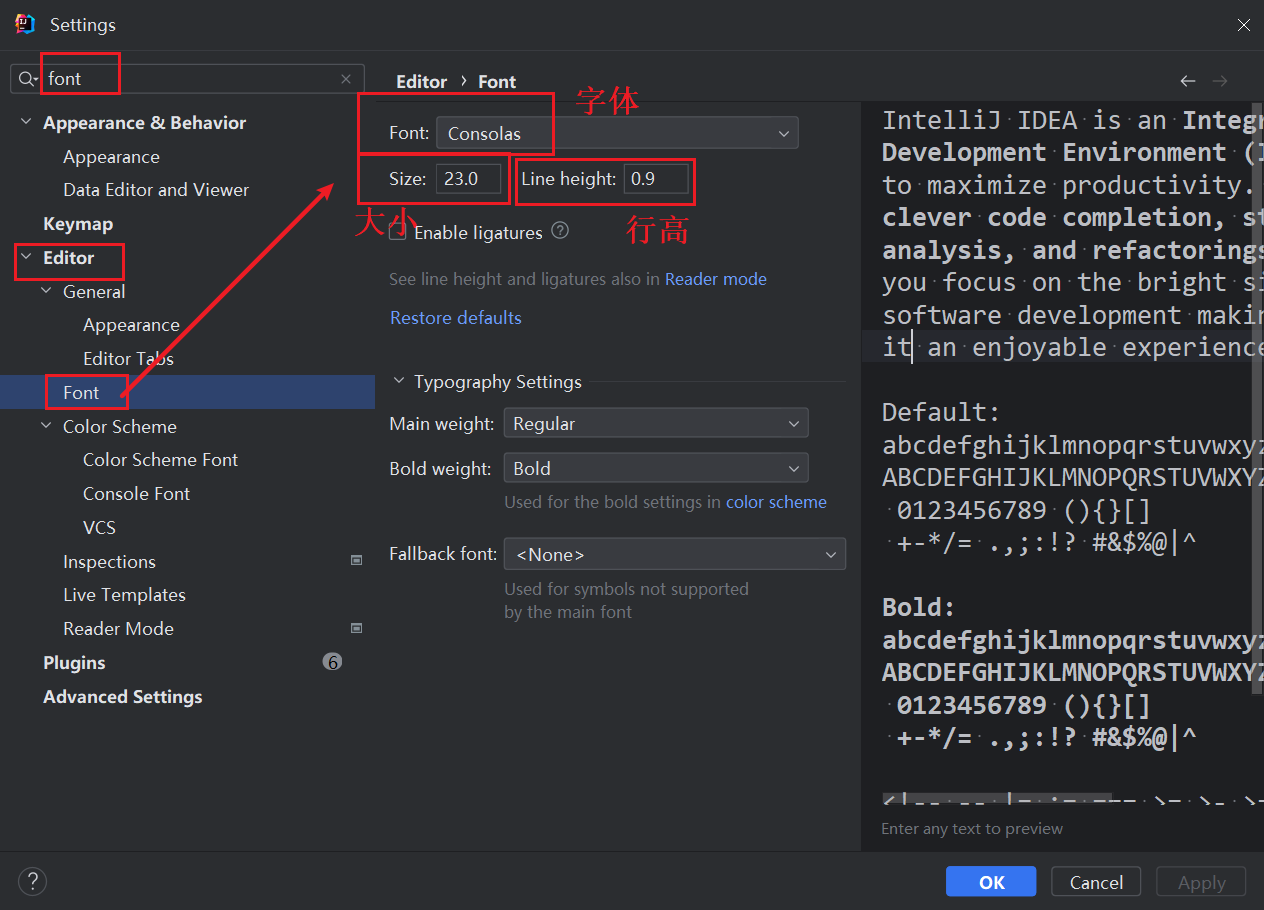Close the Settings dialog window

pos(1243,25)
